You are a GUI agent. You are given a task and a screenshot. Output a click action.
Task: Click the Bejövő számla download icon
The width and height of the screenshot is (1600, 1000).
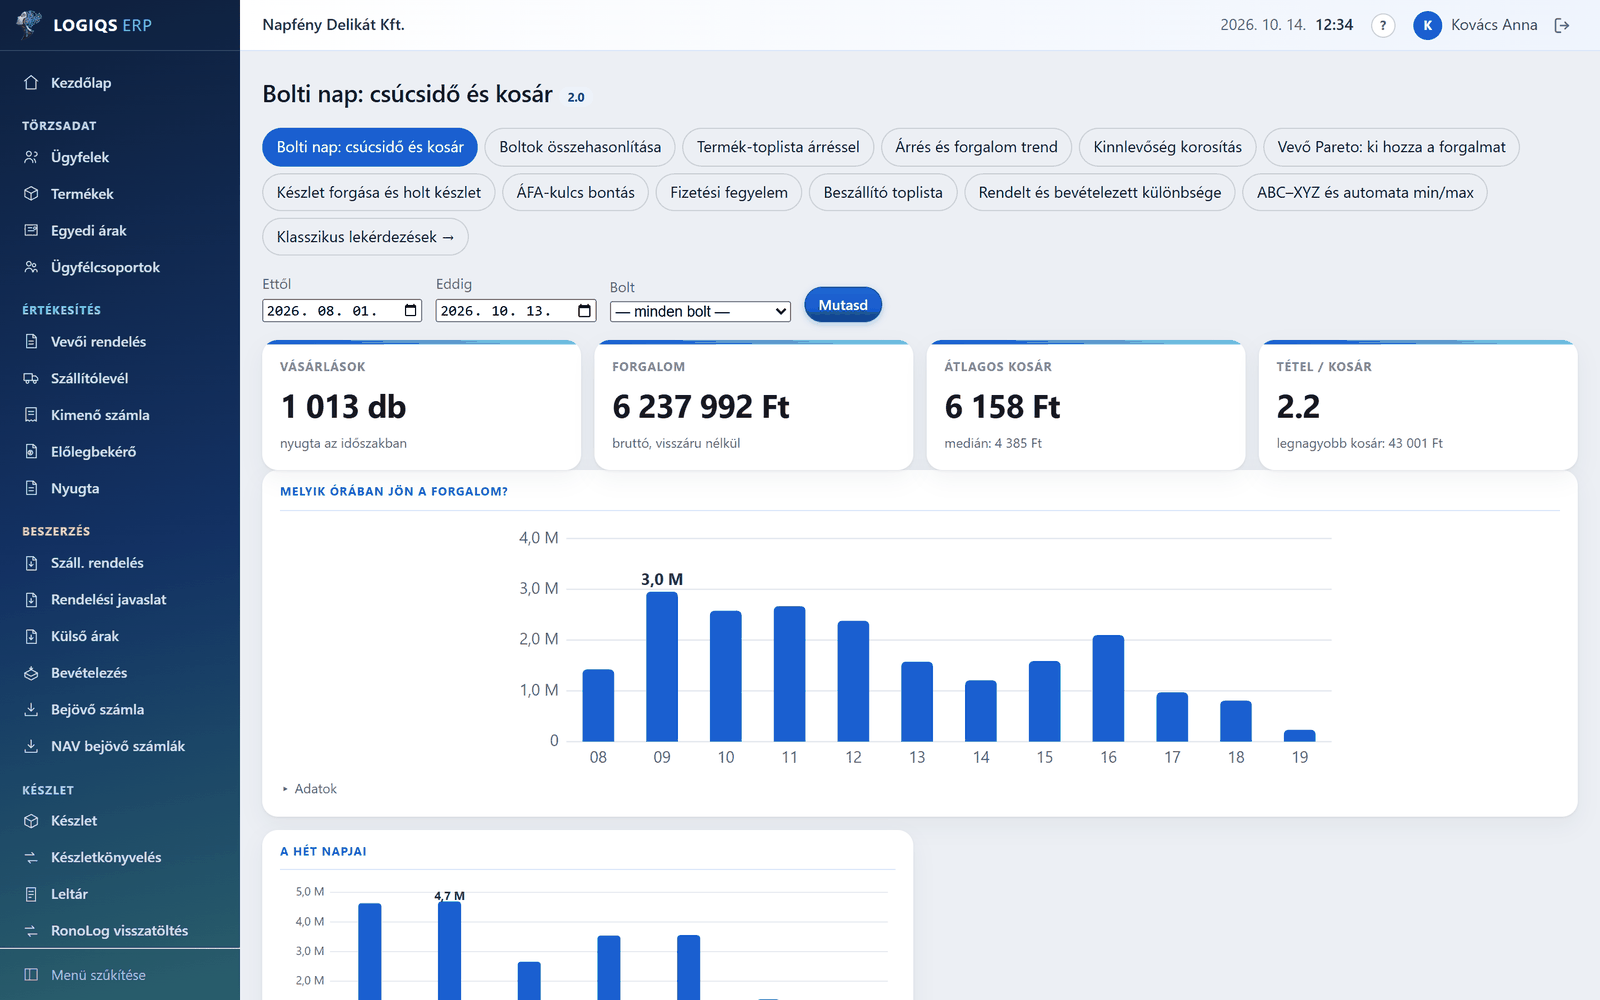click(x=31, y=710)
